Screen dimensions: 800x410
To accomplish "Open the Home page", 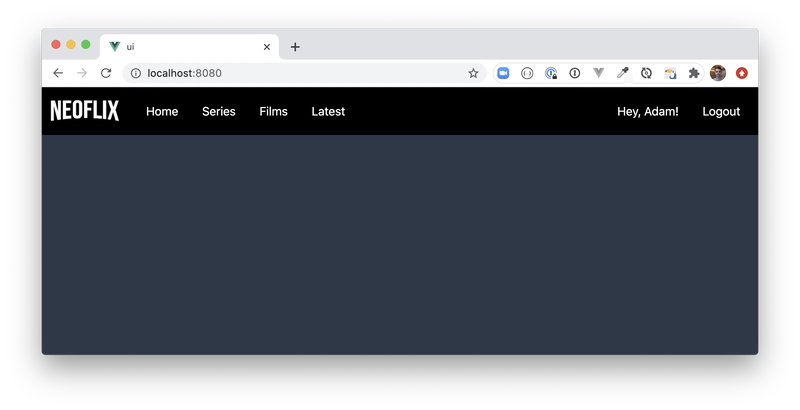I will point(162,112).
